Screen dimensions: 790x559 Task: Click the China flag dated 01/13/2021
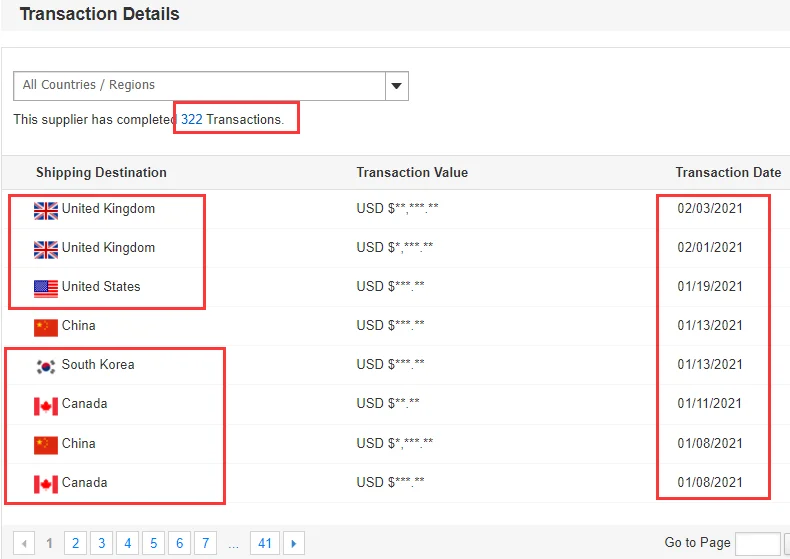pos(45,327)
